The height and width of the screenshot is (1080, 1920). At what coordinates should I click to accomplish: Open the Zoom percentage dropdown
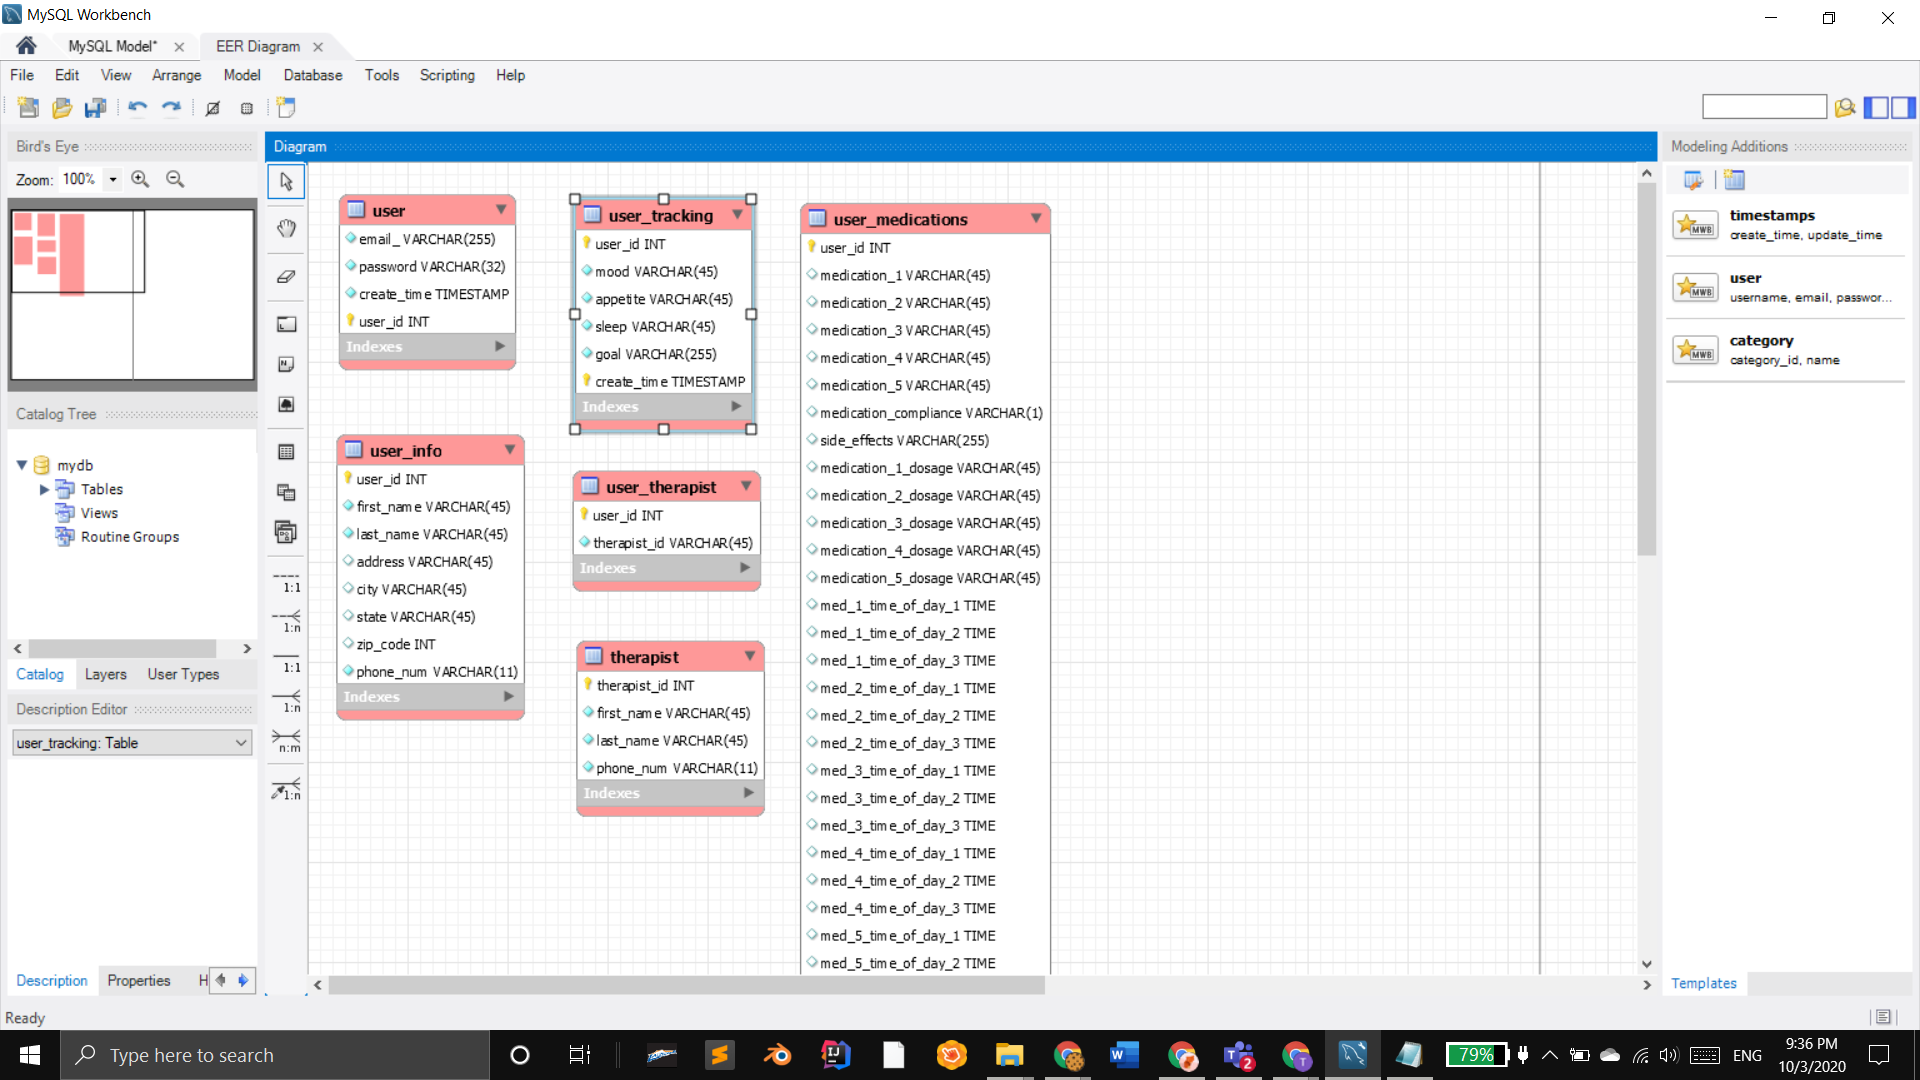click(x=113, y=179)
